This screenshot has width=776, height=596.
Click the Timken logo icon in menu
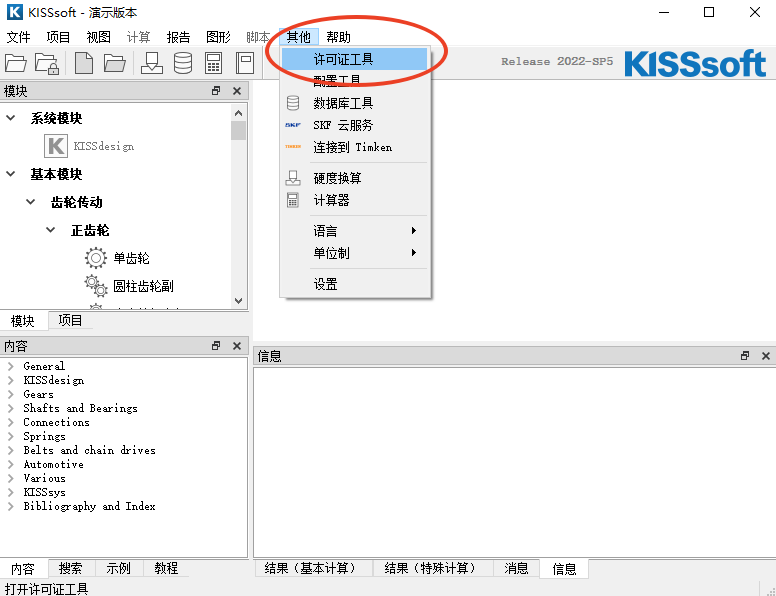pyautogui.click(x=293, y=147)
